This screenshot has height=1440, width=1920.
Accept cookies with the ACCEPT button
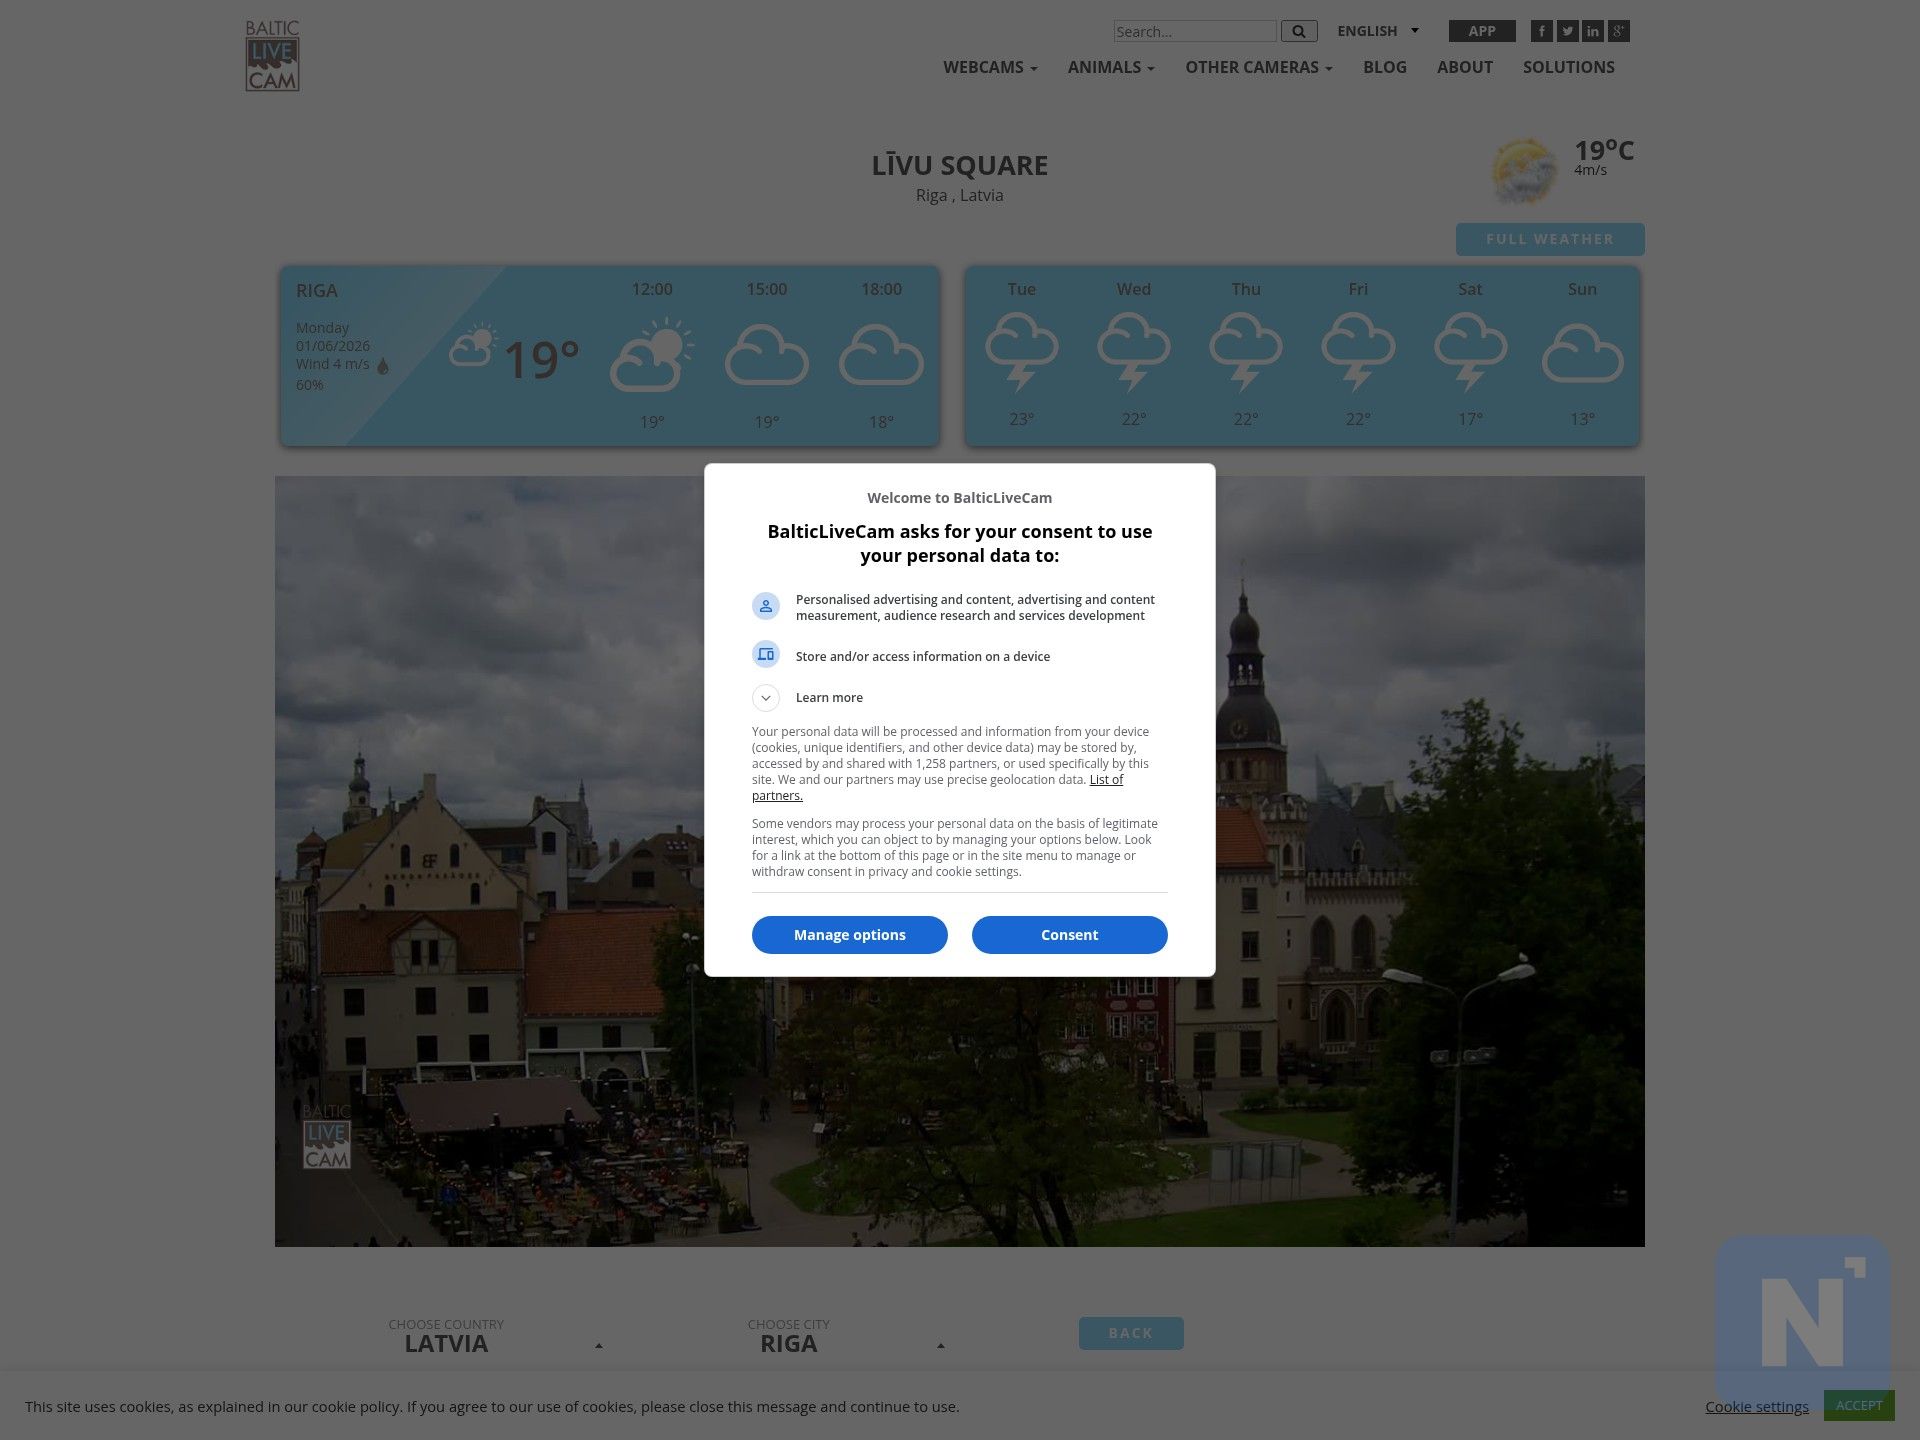click(x=1859, y=1405)
